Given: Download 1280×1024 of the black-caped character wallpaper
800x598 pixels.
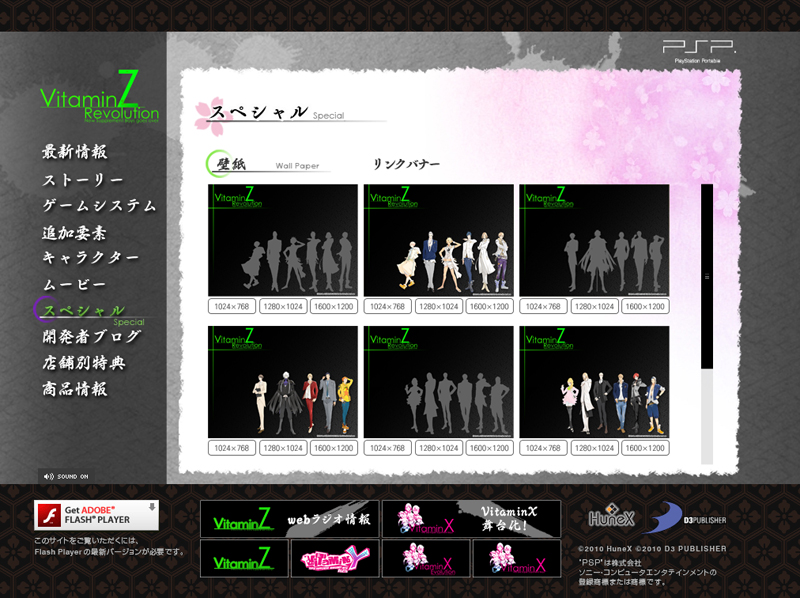Looking at the screenshot, I should pos(283,448).
